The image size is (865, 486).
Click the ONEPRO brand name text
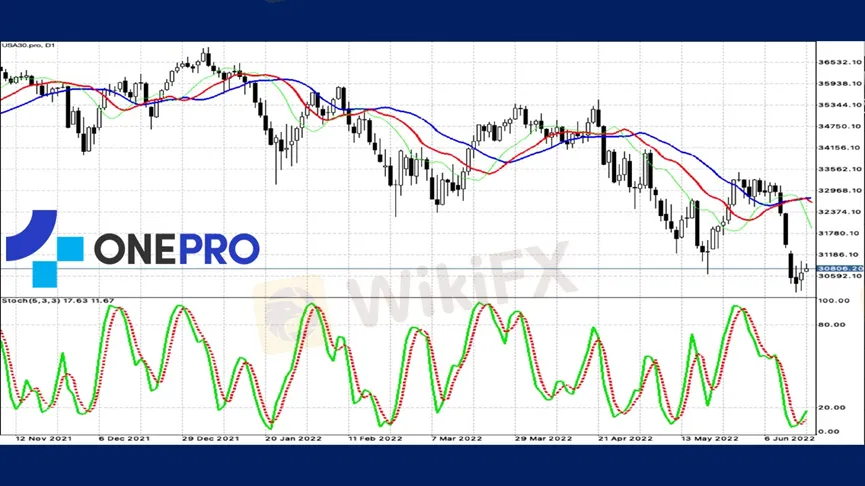176,249
